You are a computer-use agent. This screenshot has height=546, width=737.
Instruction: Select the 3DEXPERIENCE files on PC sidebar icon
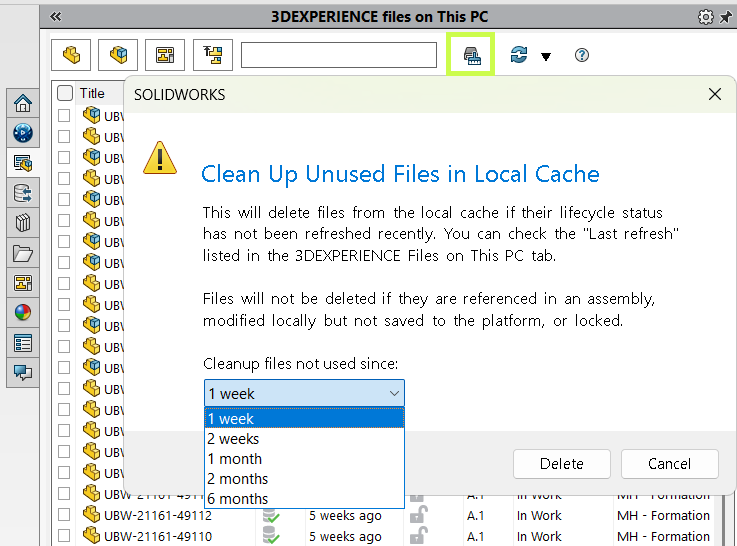(23, 163)
